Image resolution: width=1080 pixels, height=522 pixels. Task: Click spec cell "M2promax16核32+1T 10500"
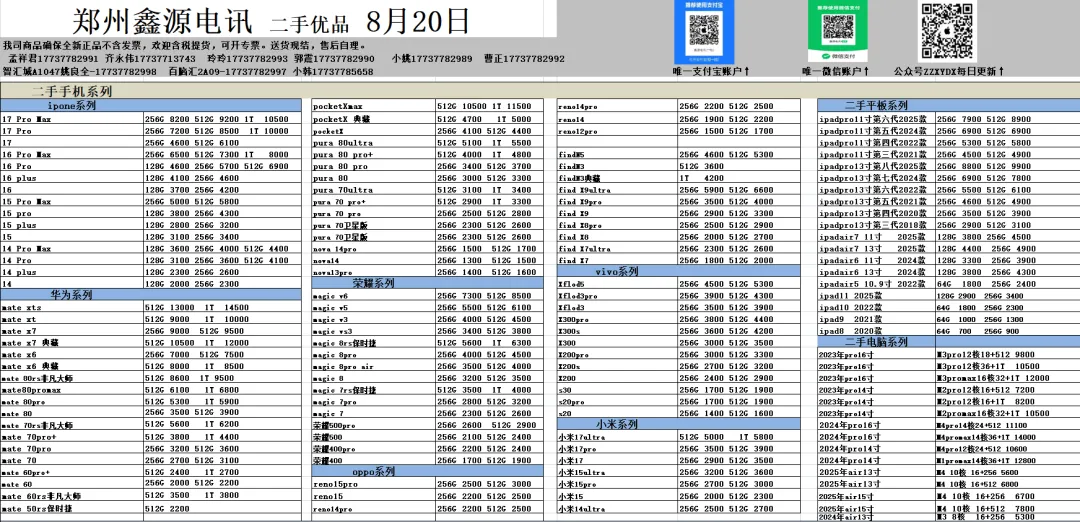click(1008, 413)
